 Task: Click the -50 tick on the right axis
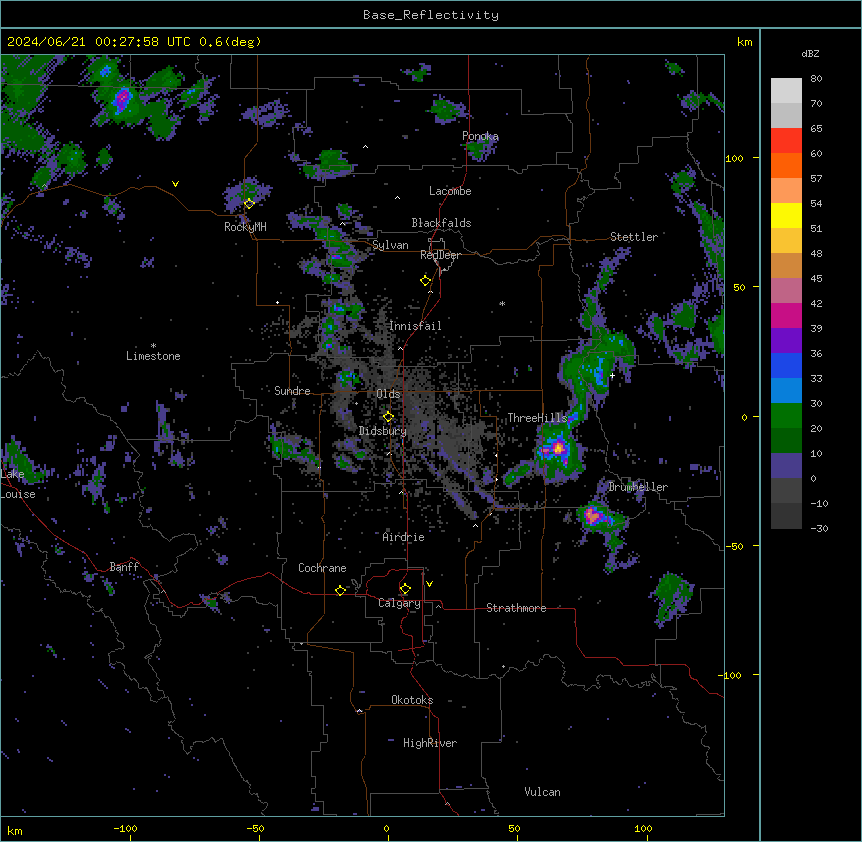734,546
